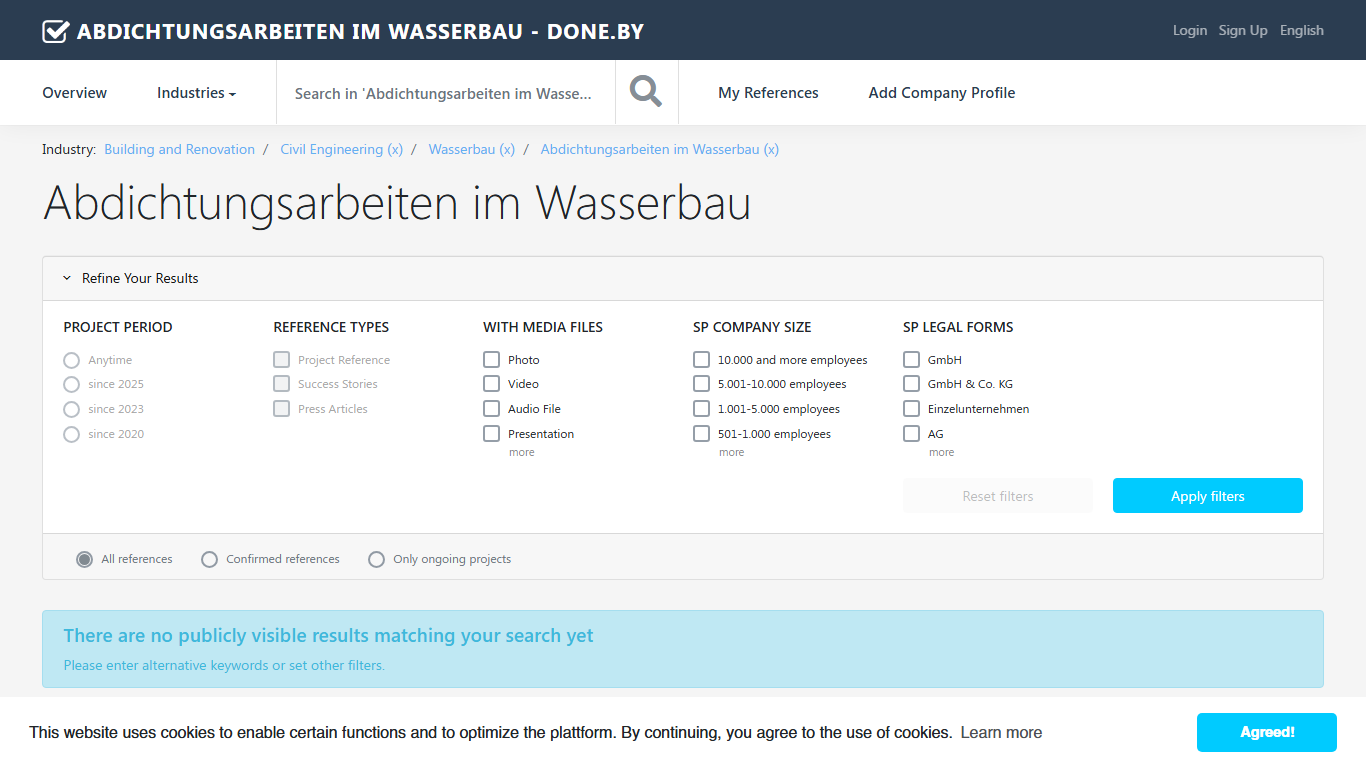The width and height of the screenshot is (1366, 768).
Task: Open Building and Renovation breadcrumb
Action: (180, 149)
